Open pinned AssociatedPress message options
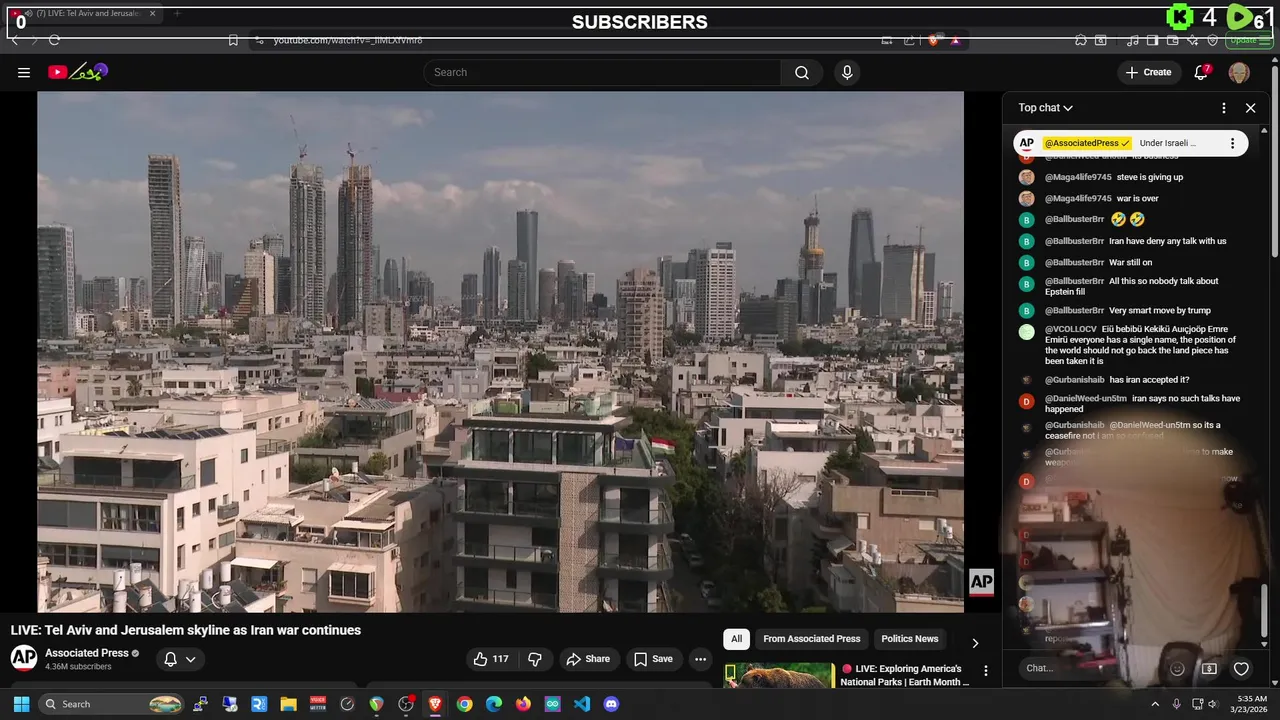Screen dimensions: 1280x720 (x=1232, y=143)
